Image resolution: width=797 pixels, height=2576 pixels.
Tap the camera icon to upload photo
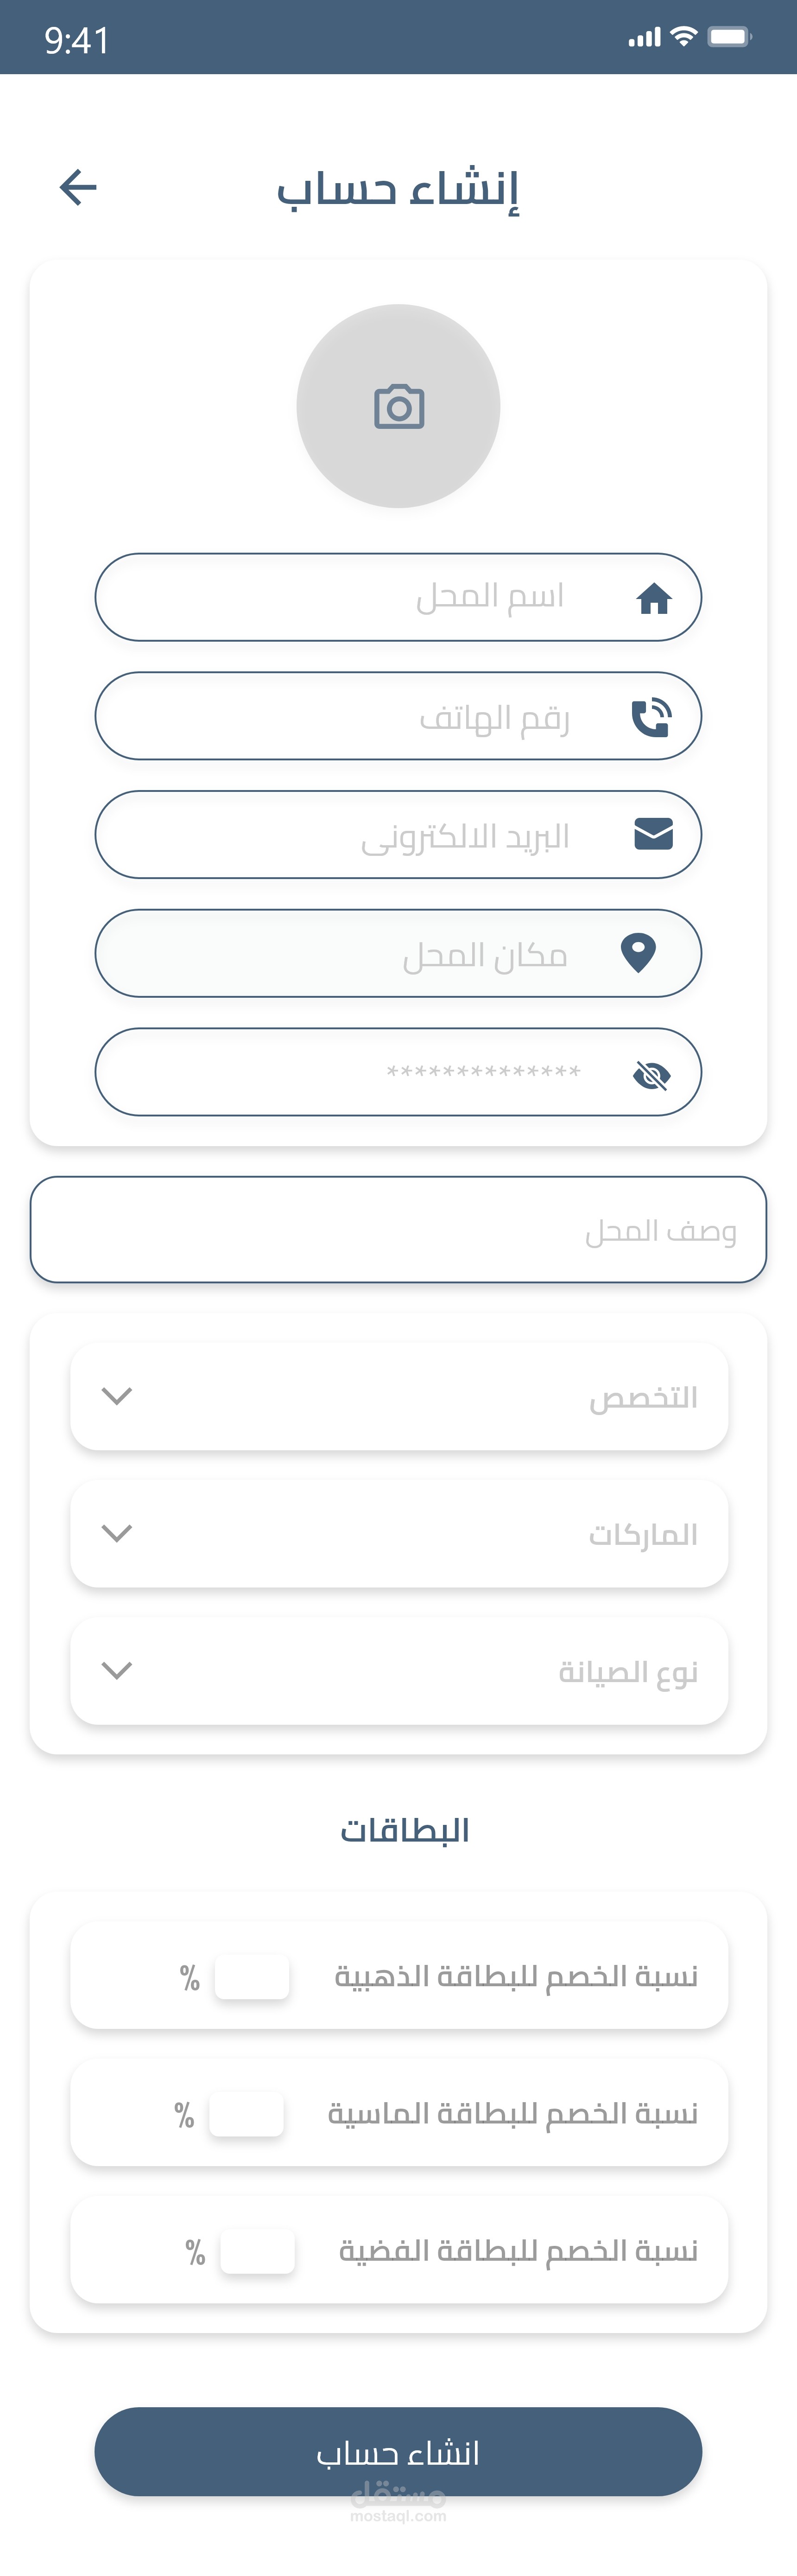(399, 407)
